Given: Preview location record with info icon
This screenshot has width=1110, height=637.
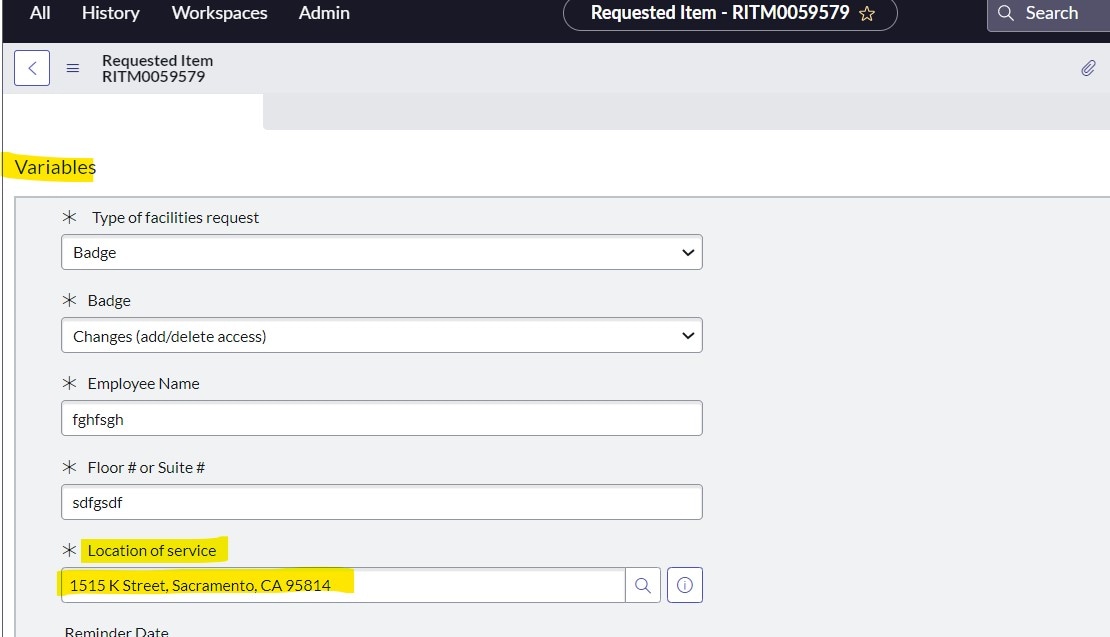Looking at the screenshot, I should tap(684, 585).
